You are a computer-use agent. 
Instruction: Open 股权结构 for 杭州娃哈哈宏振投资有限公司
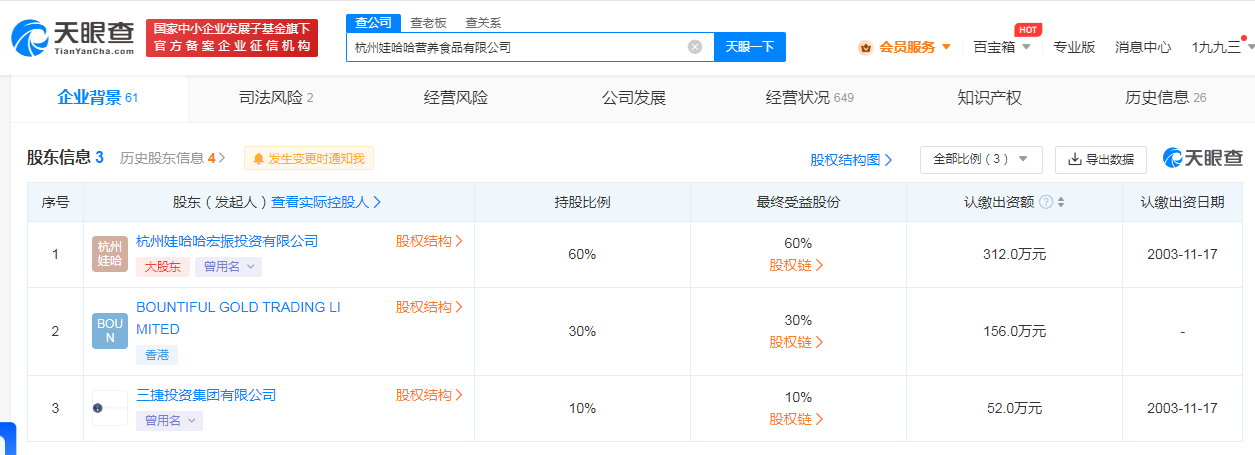429,241
